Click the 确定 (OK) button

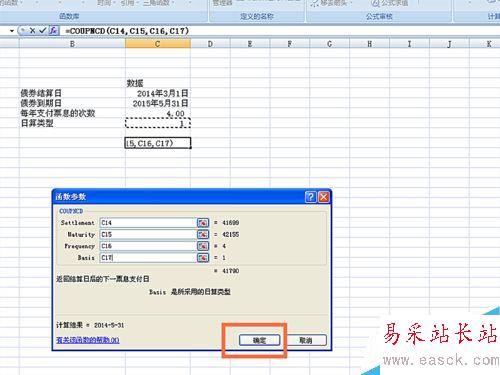[x=259, y=340]
